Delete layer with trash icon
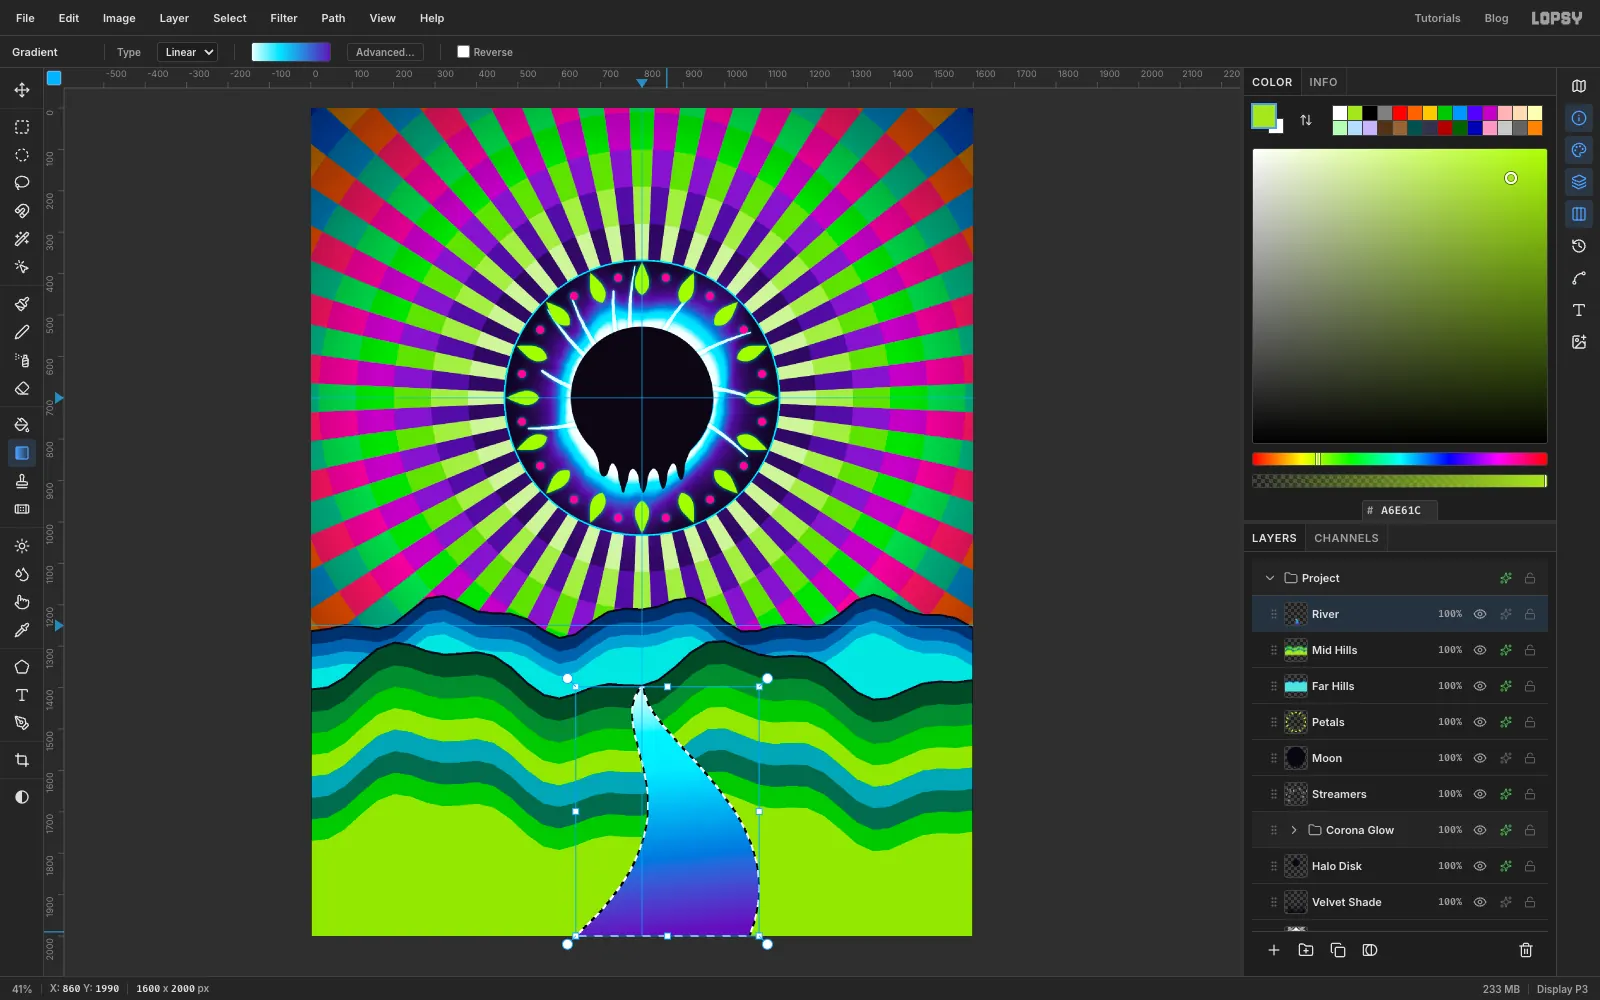Screen dimensions: 1600x1000 [x=1526, y=950]
